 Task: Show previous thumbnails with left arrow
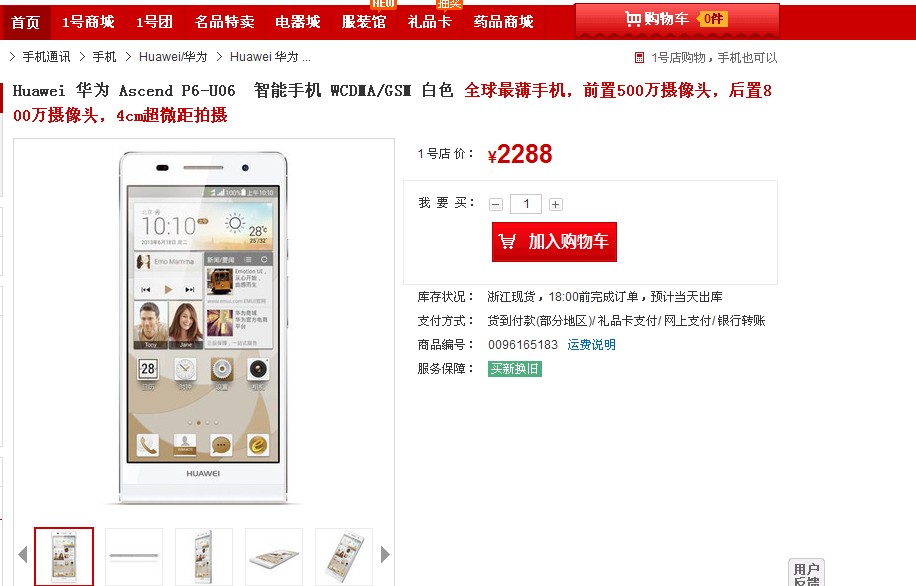(x=23, y=554)
